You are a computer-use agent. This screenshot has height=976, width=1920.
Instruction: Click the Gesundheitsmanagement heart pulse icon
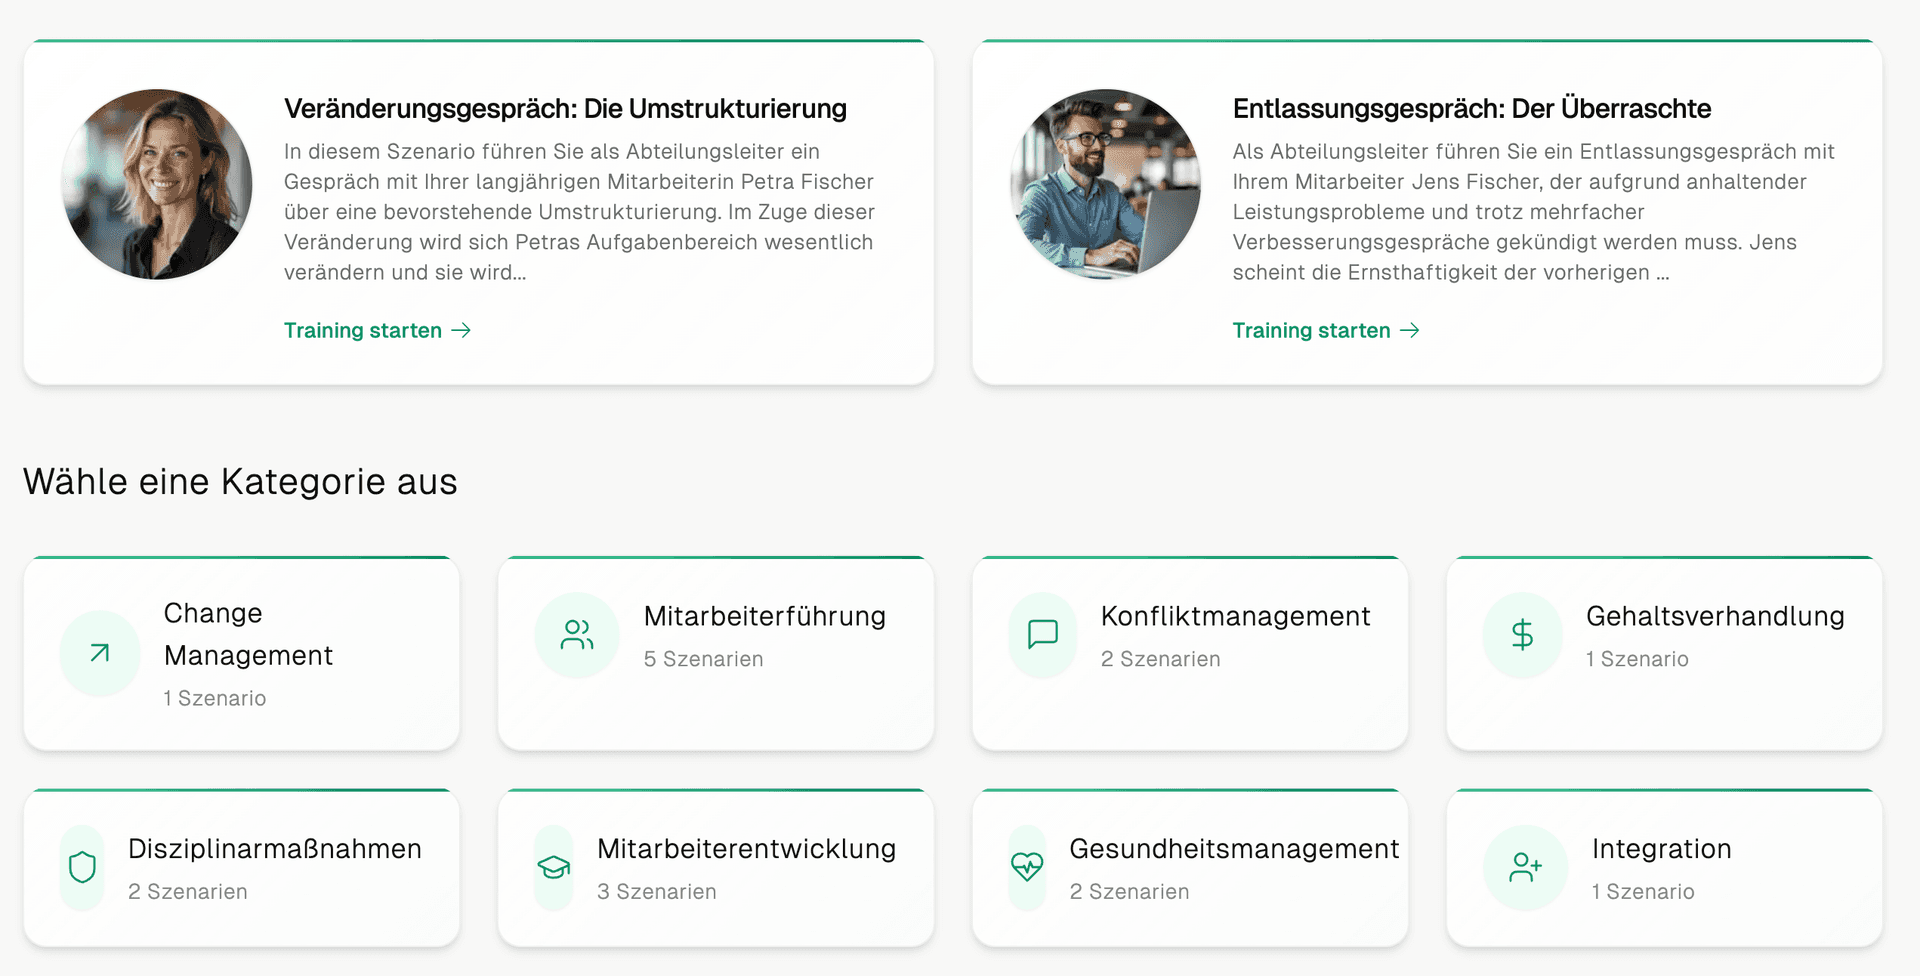pos(1027,867)
